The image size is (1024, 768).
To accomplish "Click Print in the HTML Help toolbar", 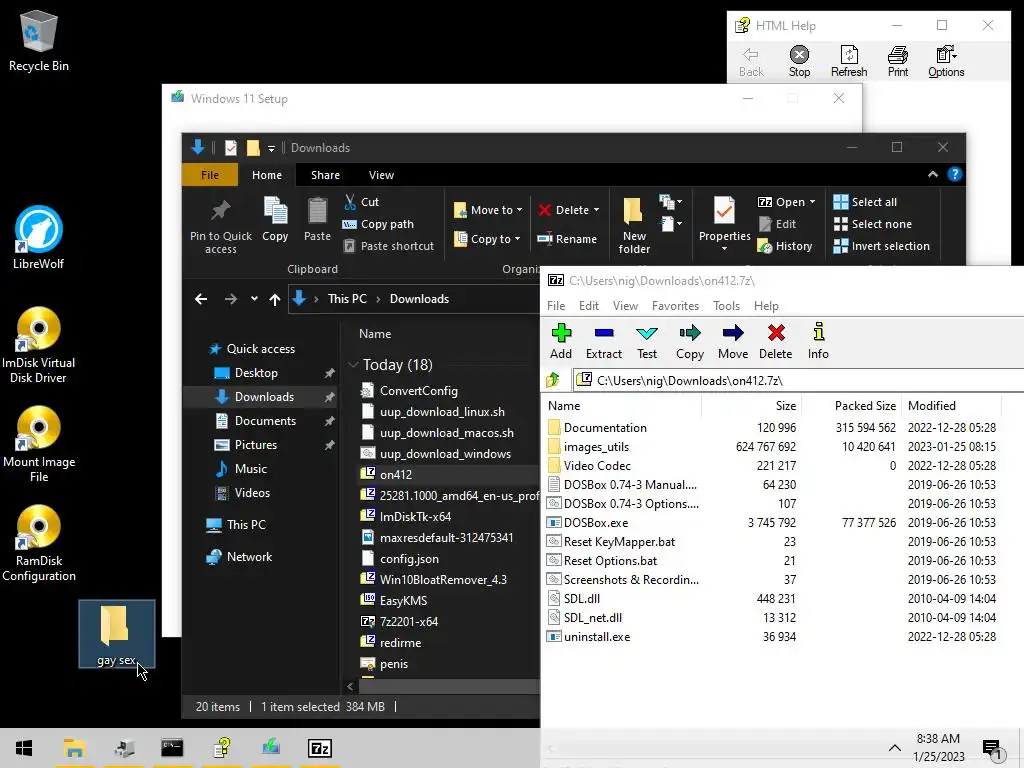I will [898, 62].
